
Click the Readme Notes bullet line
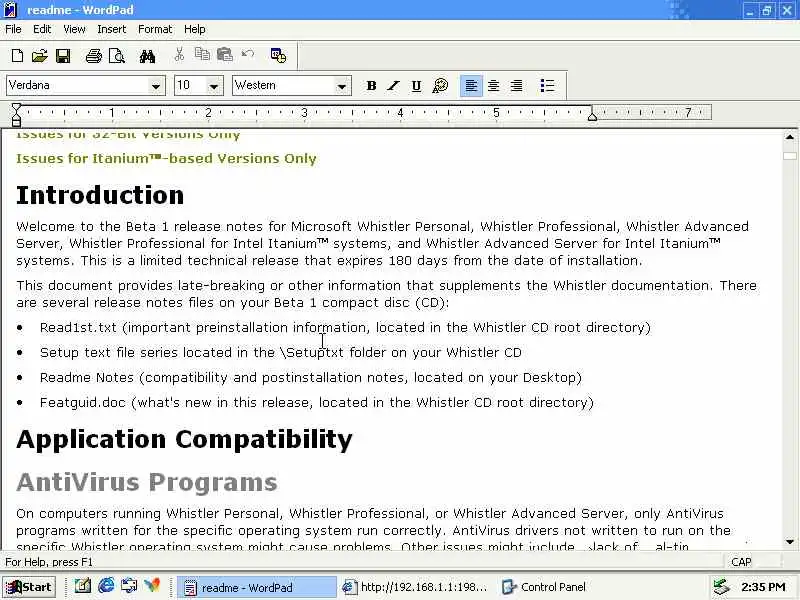311,378
